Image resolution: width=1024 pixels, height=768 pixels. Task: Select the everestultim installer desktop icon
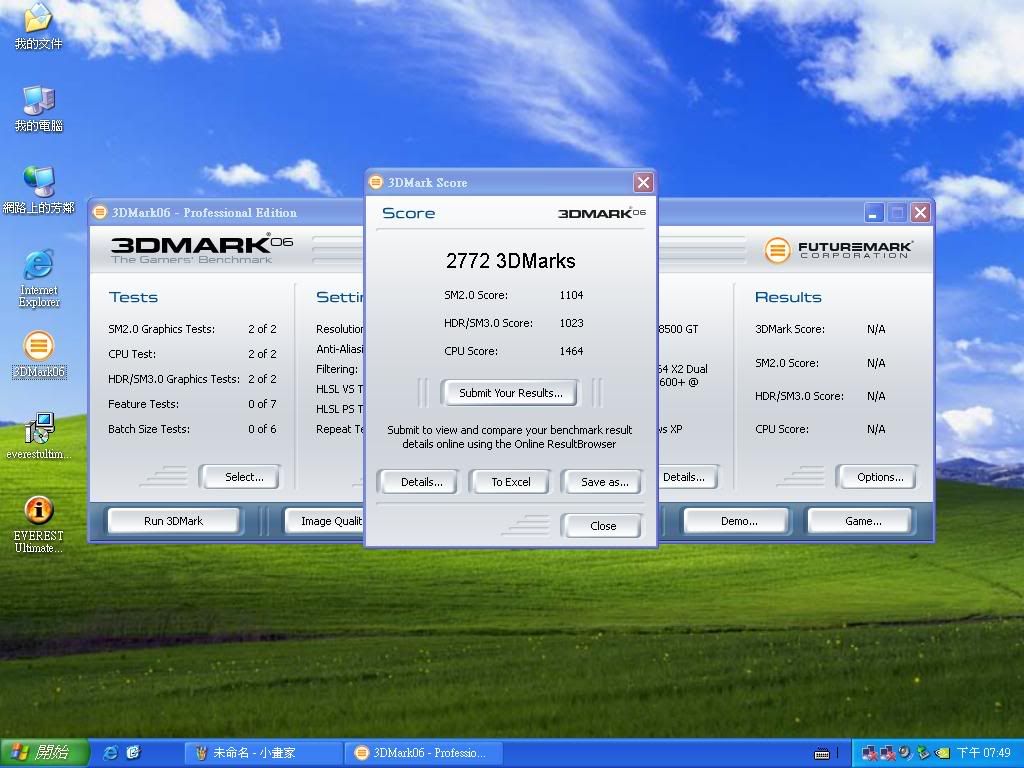[39, 436]
